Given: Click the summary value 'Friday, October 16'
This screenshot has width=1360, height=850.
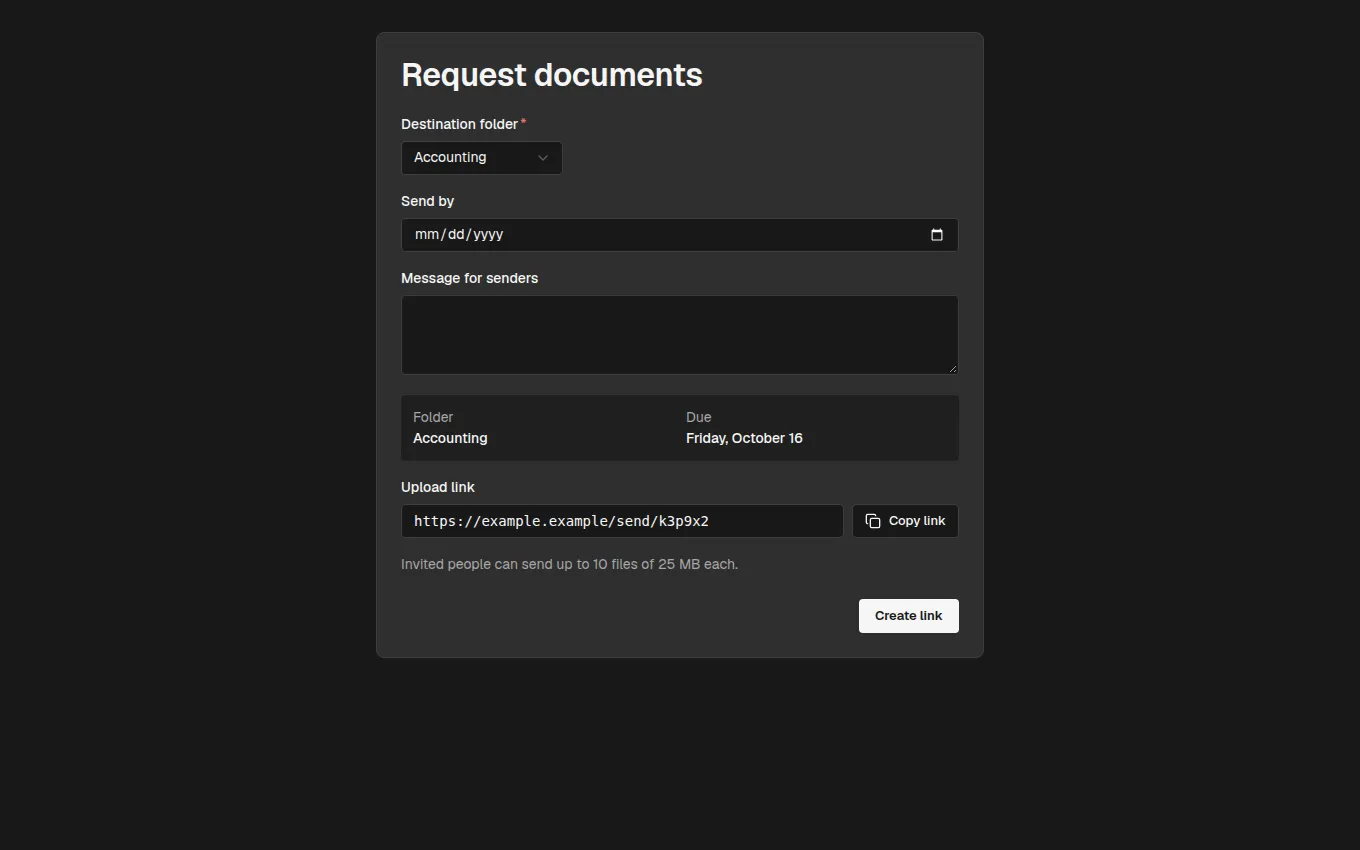Looking at the screenshot, I should 744,438.
